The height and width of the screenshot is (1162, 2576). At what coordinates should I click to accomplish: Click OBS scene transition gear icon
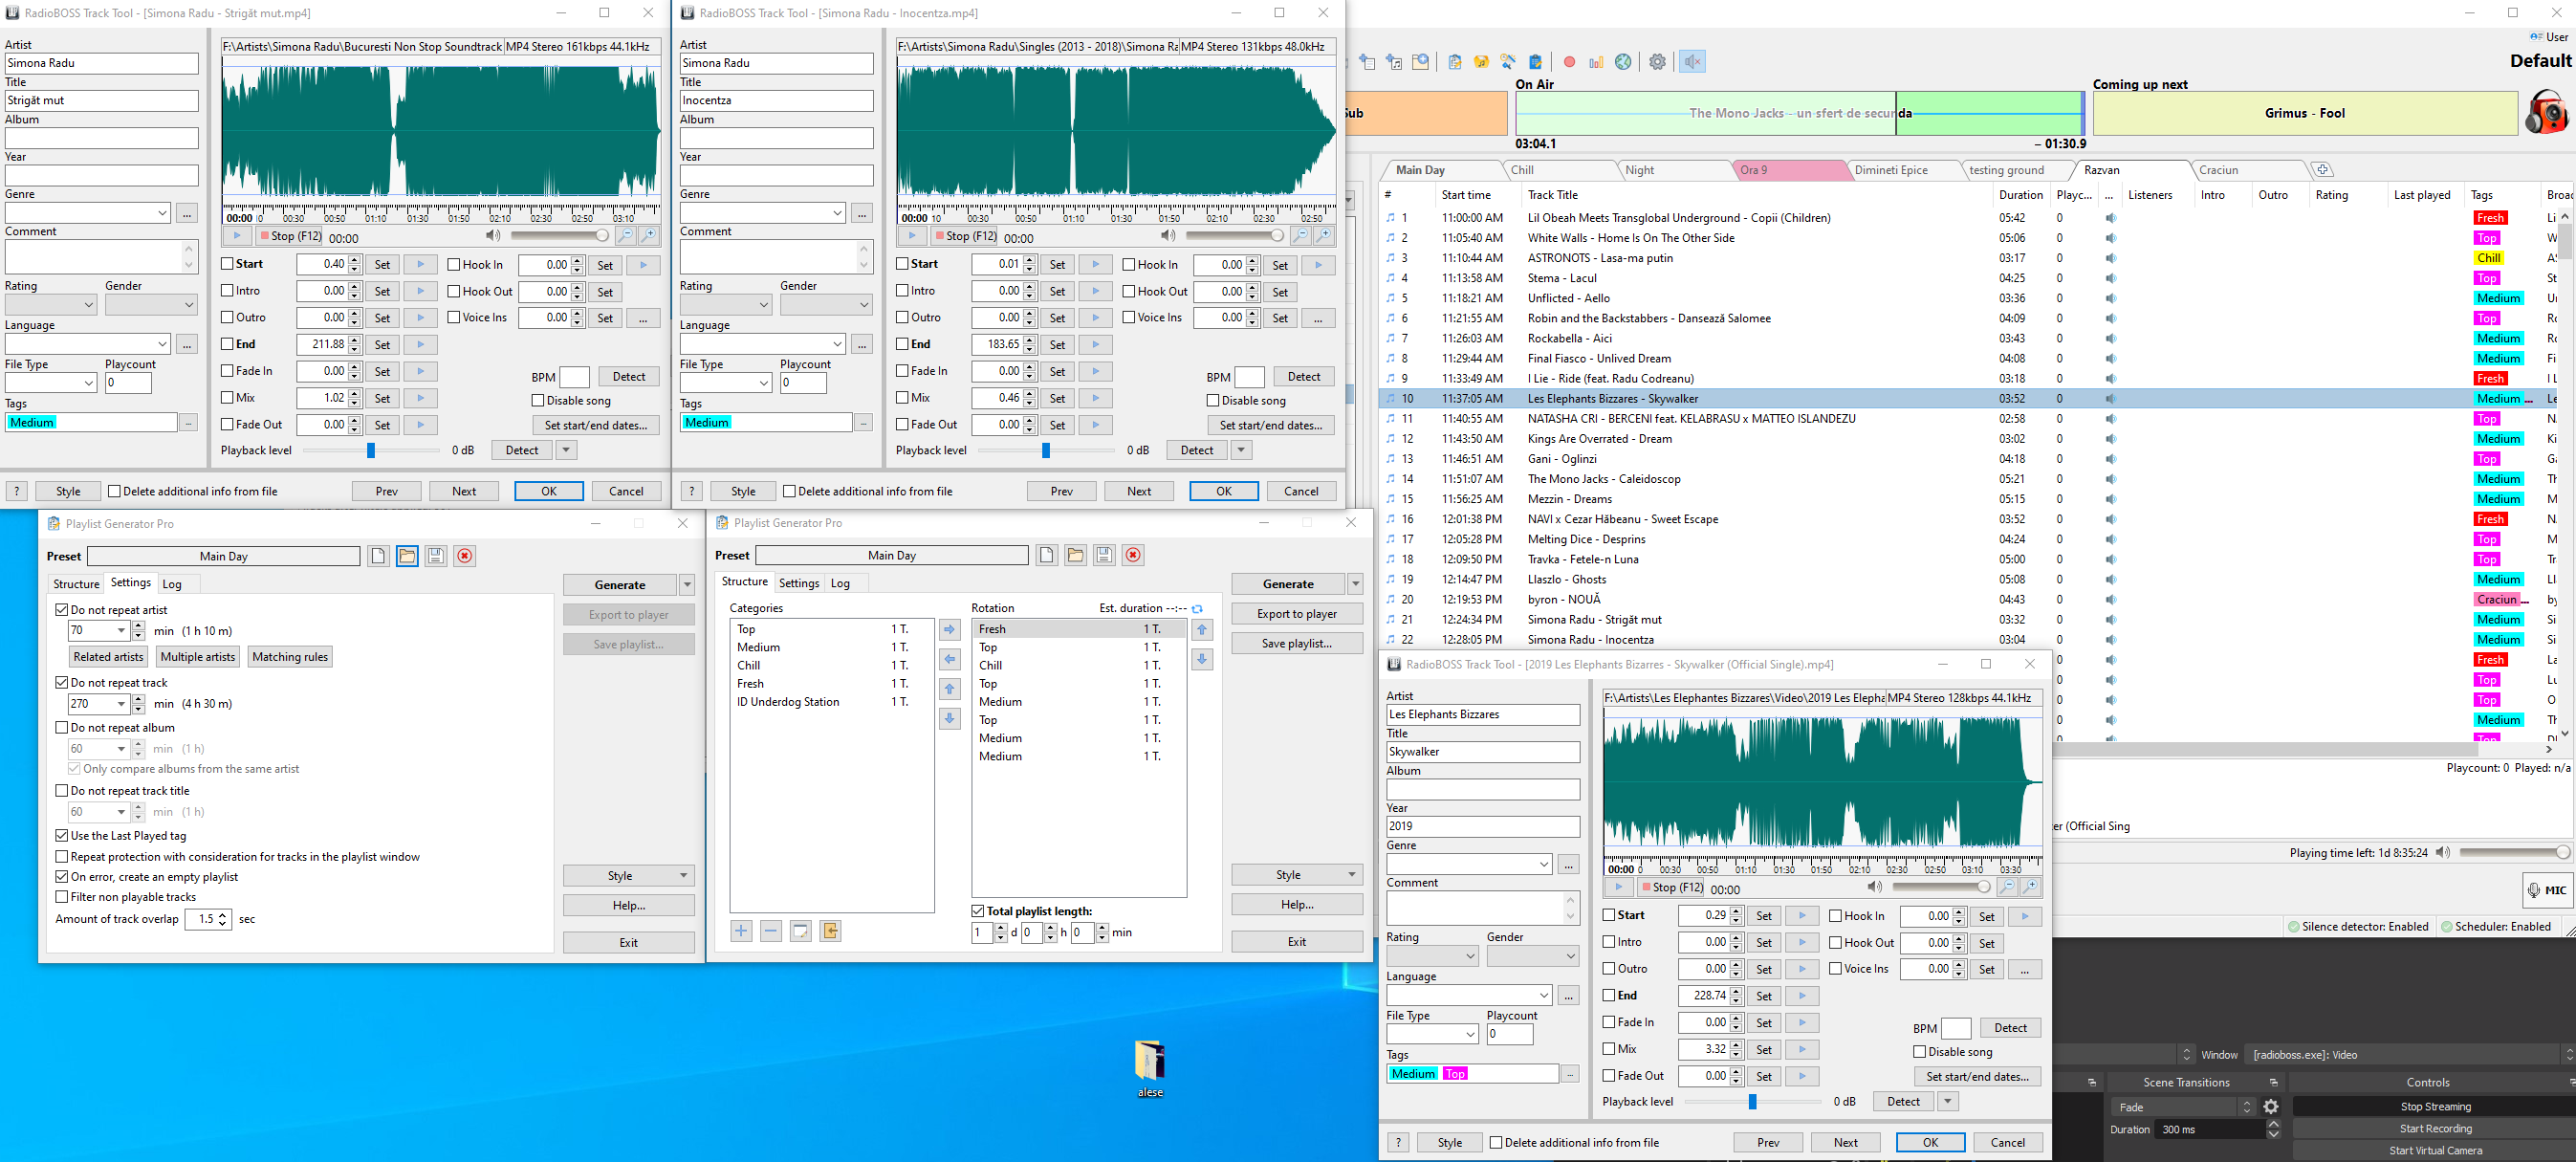tap(2271, 1106)
